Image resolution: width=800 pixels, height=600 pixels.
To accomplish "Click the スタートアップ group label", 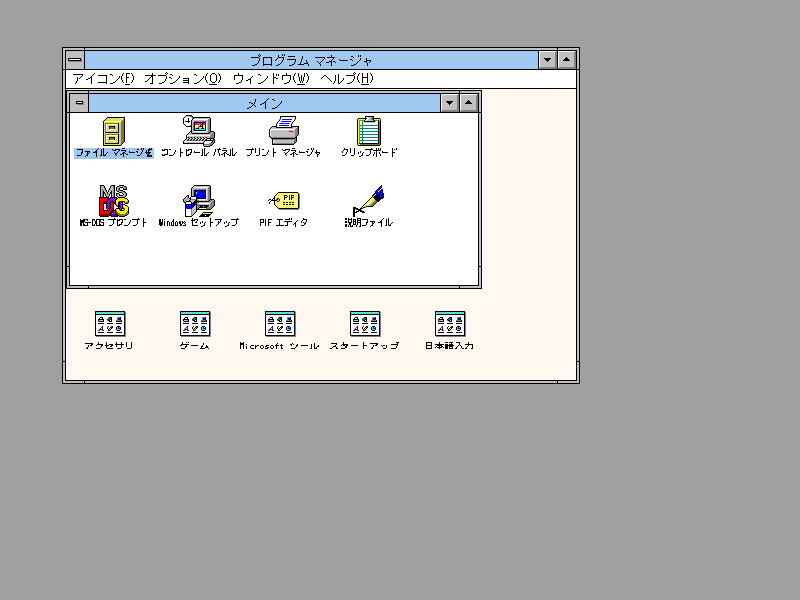I will coord(364,346).
